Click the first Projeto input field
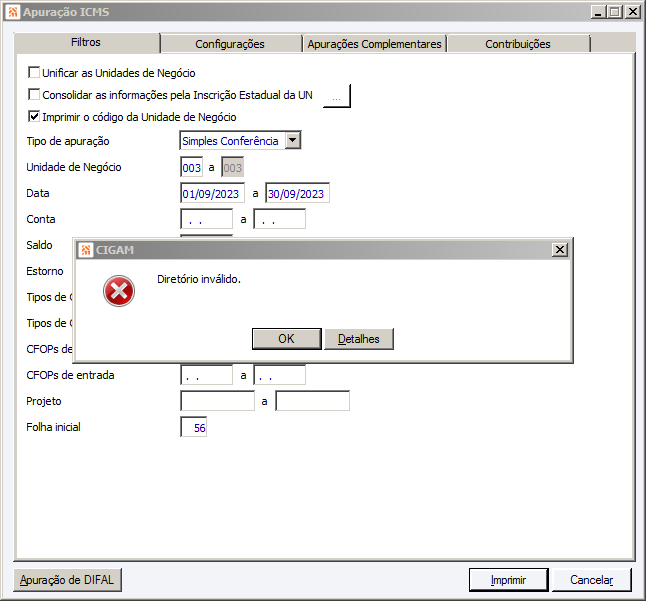Screen dimensions: 646x601 coord(218,401)
